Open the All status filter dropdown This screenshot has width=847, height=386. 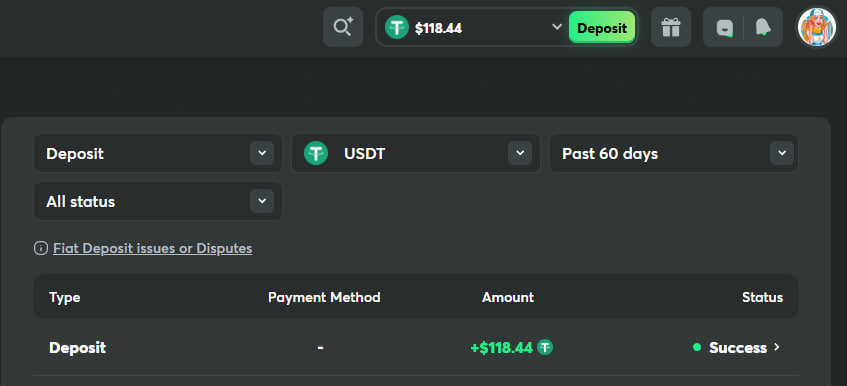pos(158,201)
